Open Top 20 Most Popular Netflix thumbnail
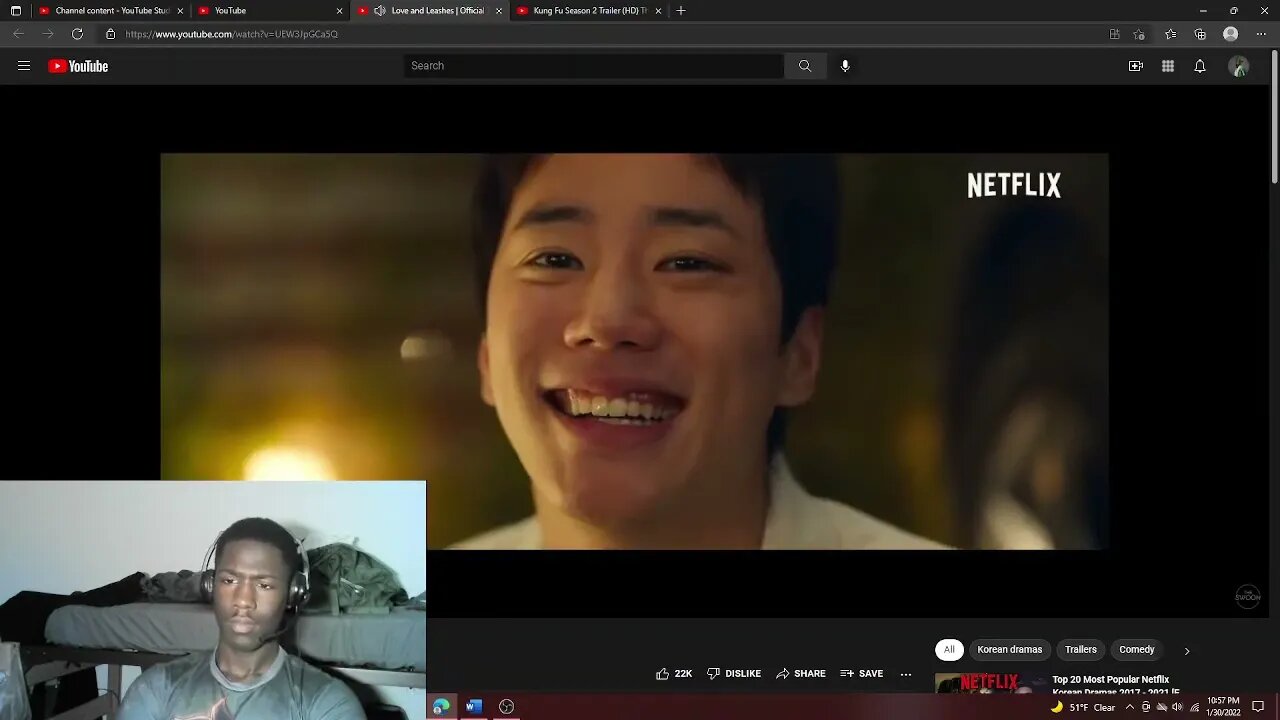 click(990, 684)
